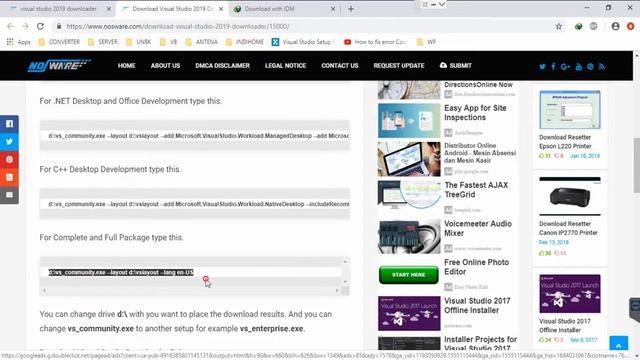Share on Facebook via left sidebar
Image resolution: width=640 pixels, height=360 pixels.
pos(9,124)
